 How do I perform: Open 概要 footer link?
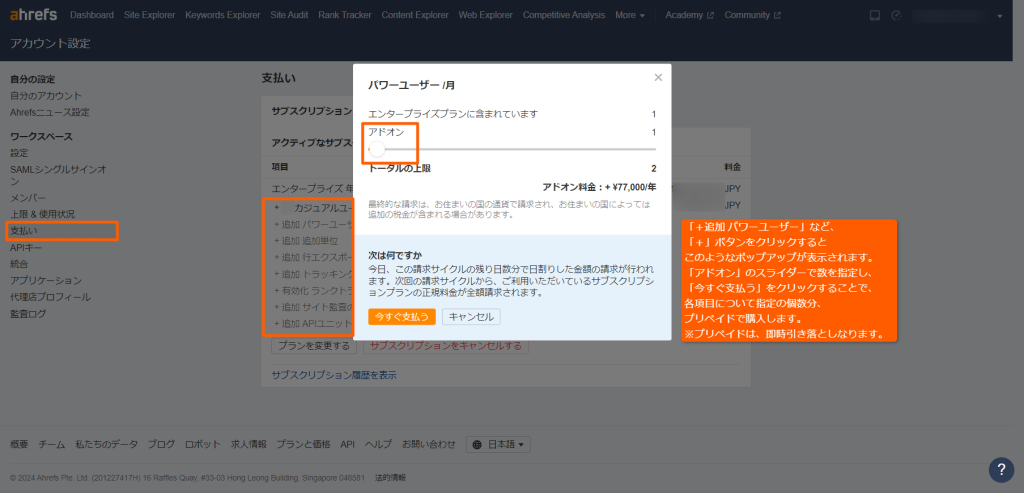[19, 445]
